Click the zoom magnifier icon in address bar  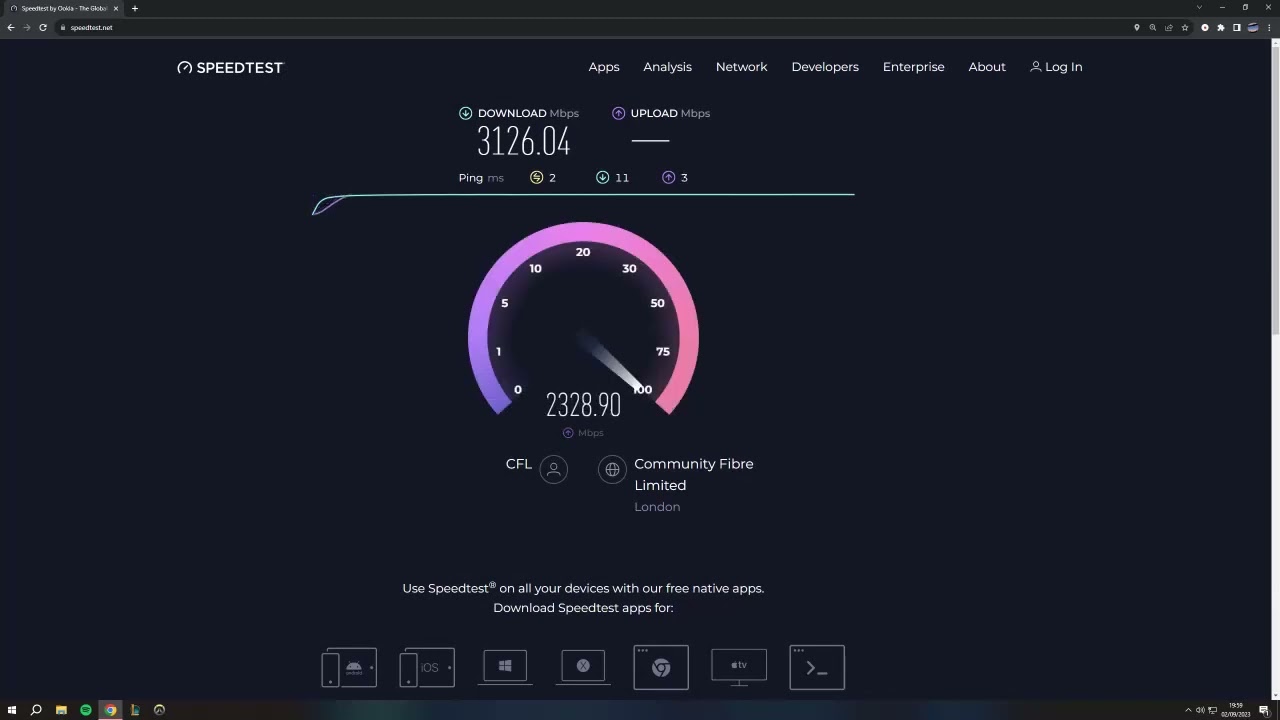coord(1152,27)
